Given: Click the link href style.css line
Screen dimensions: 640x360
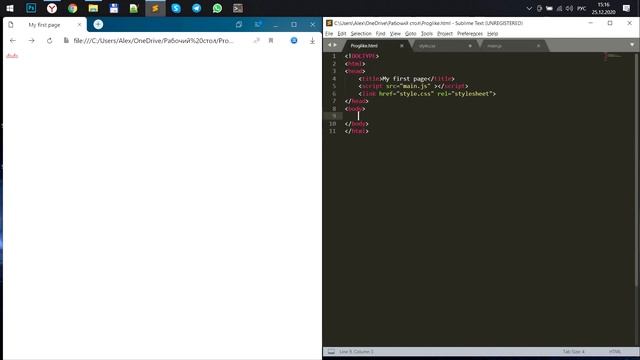Looking at the screenshot, I should 427,94.
